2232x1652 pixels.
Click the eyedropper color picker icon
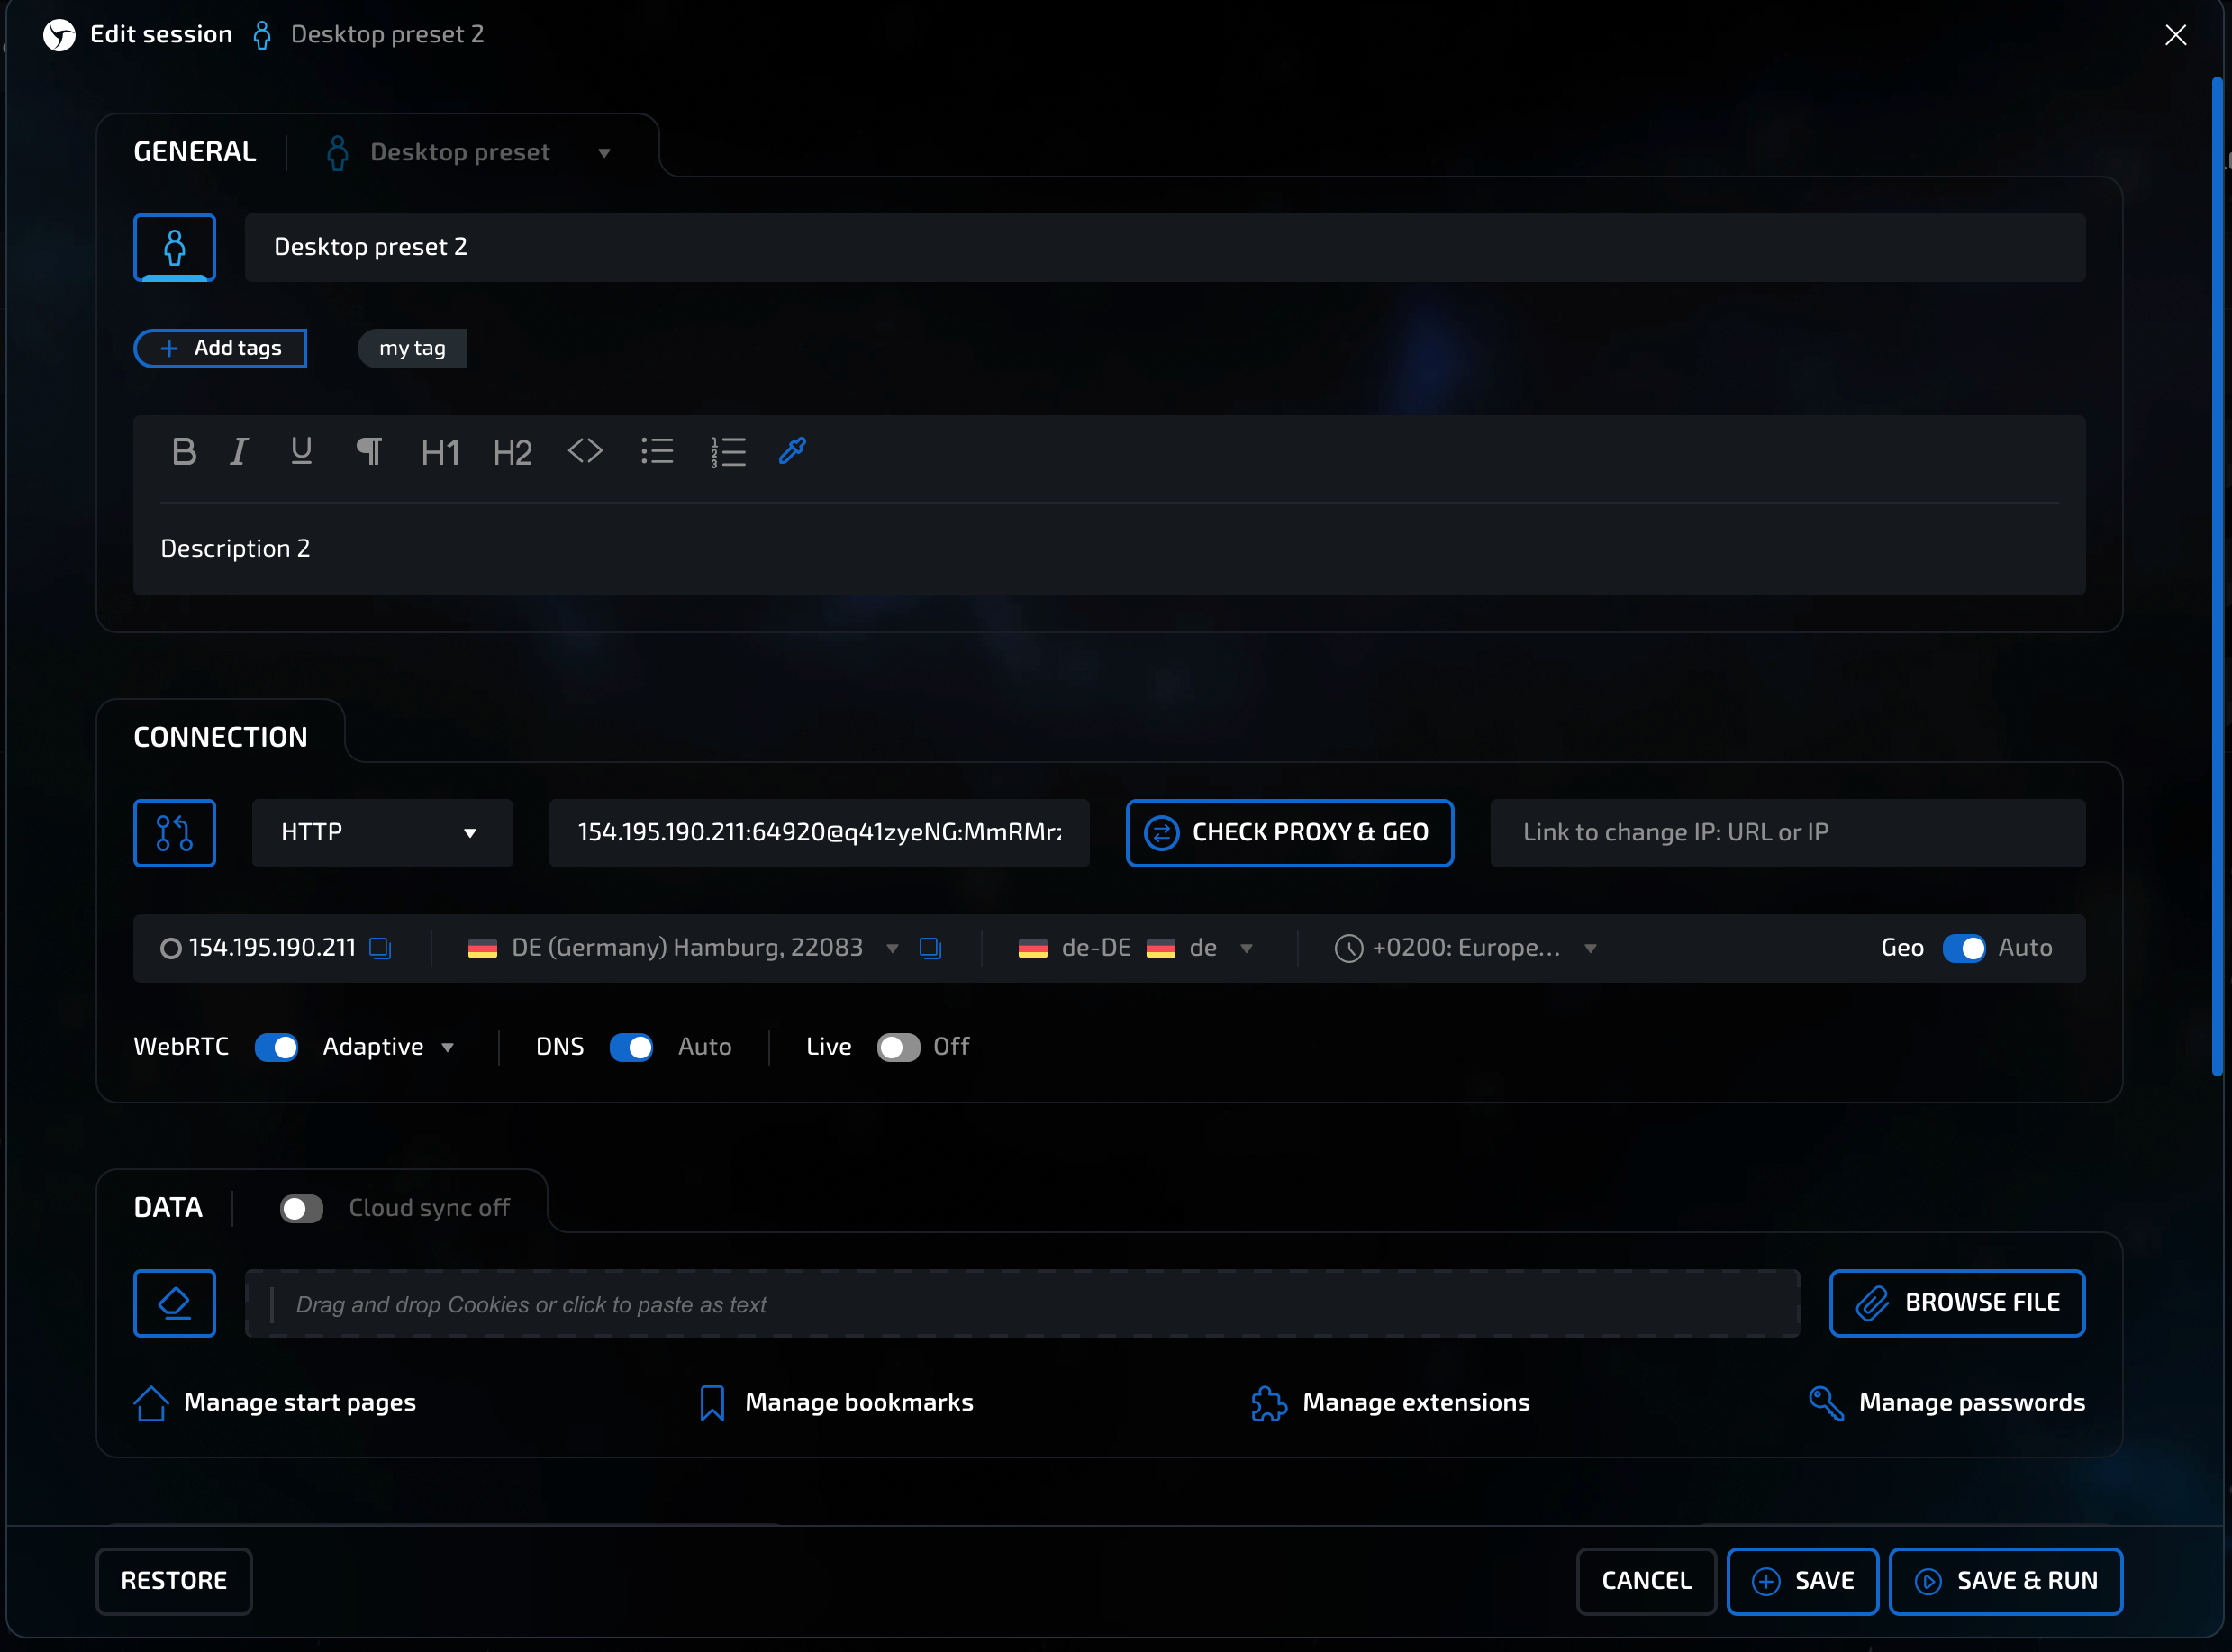point(792,452)
